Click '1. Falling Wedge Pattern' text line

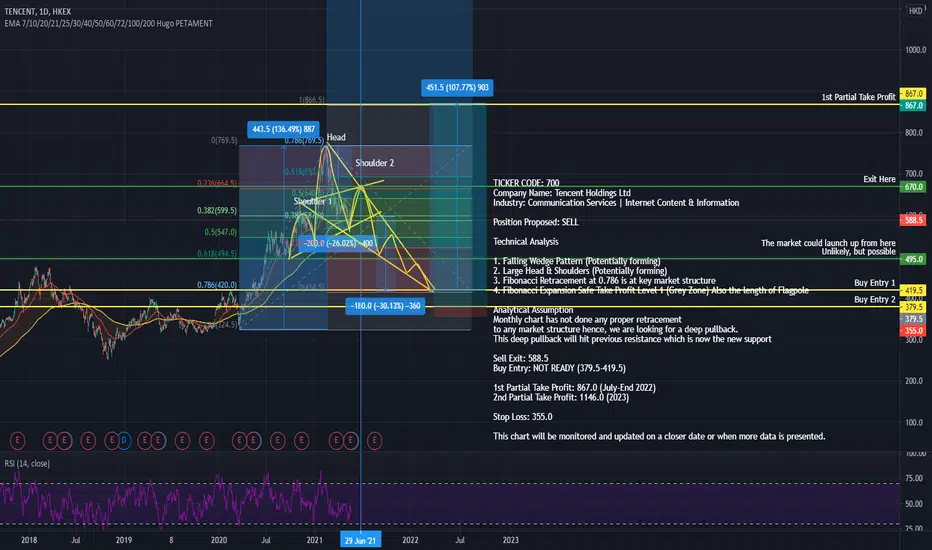[x=577, y=261]
